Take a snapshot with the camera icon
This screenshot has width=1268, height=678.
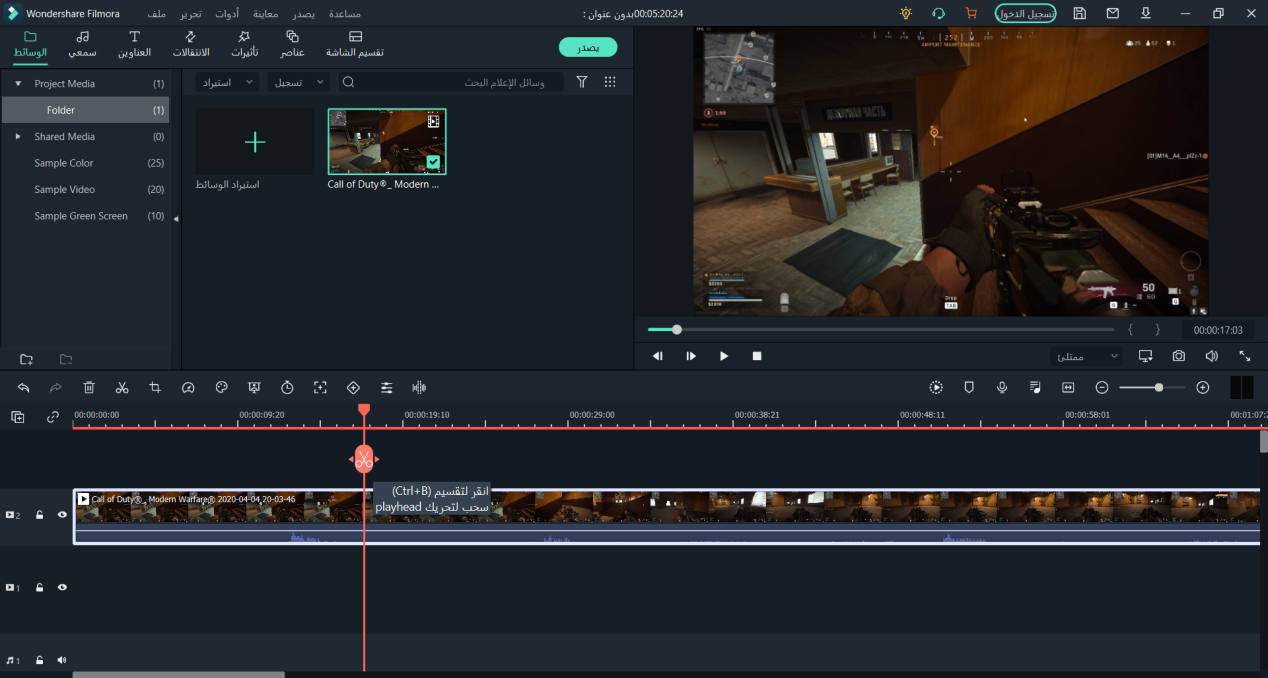[x=1179, y=356]
